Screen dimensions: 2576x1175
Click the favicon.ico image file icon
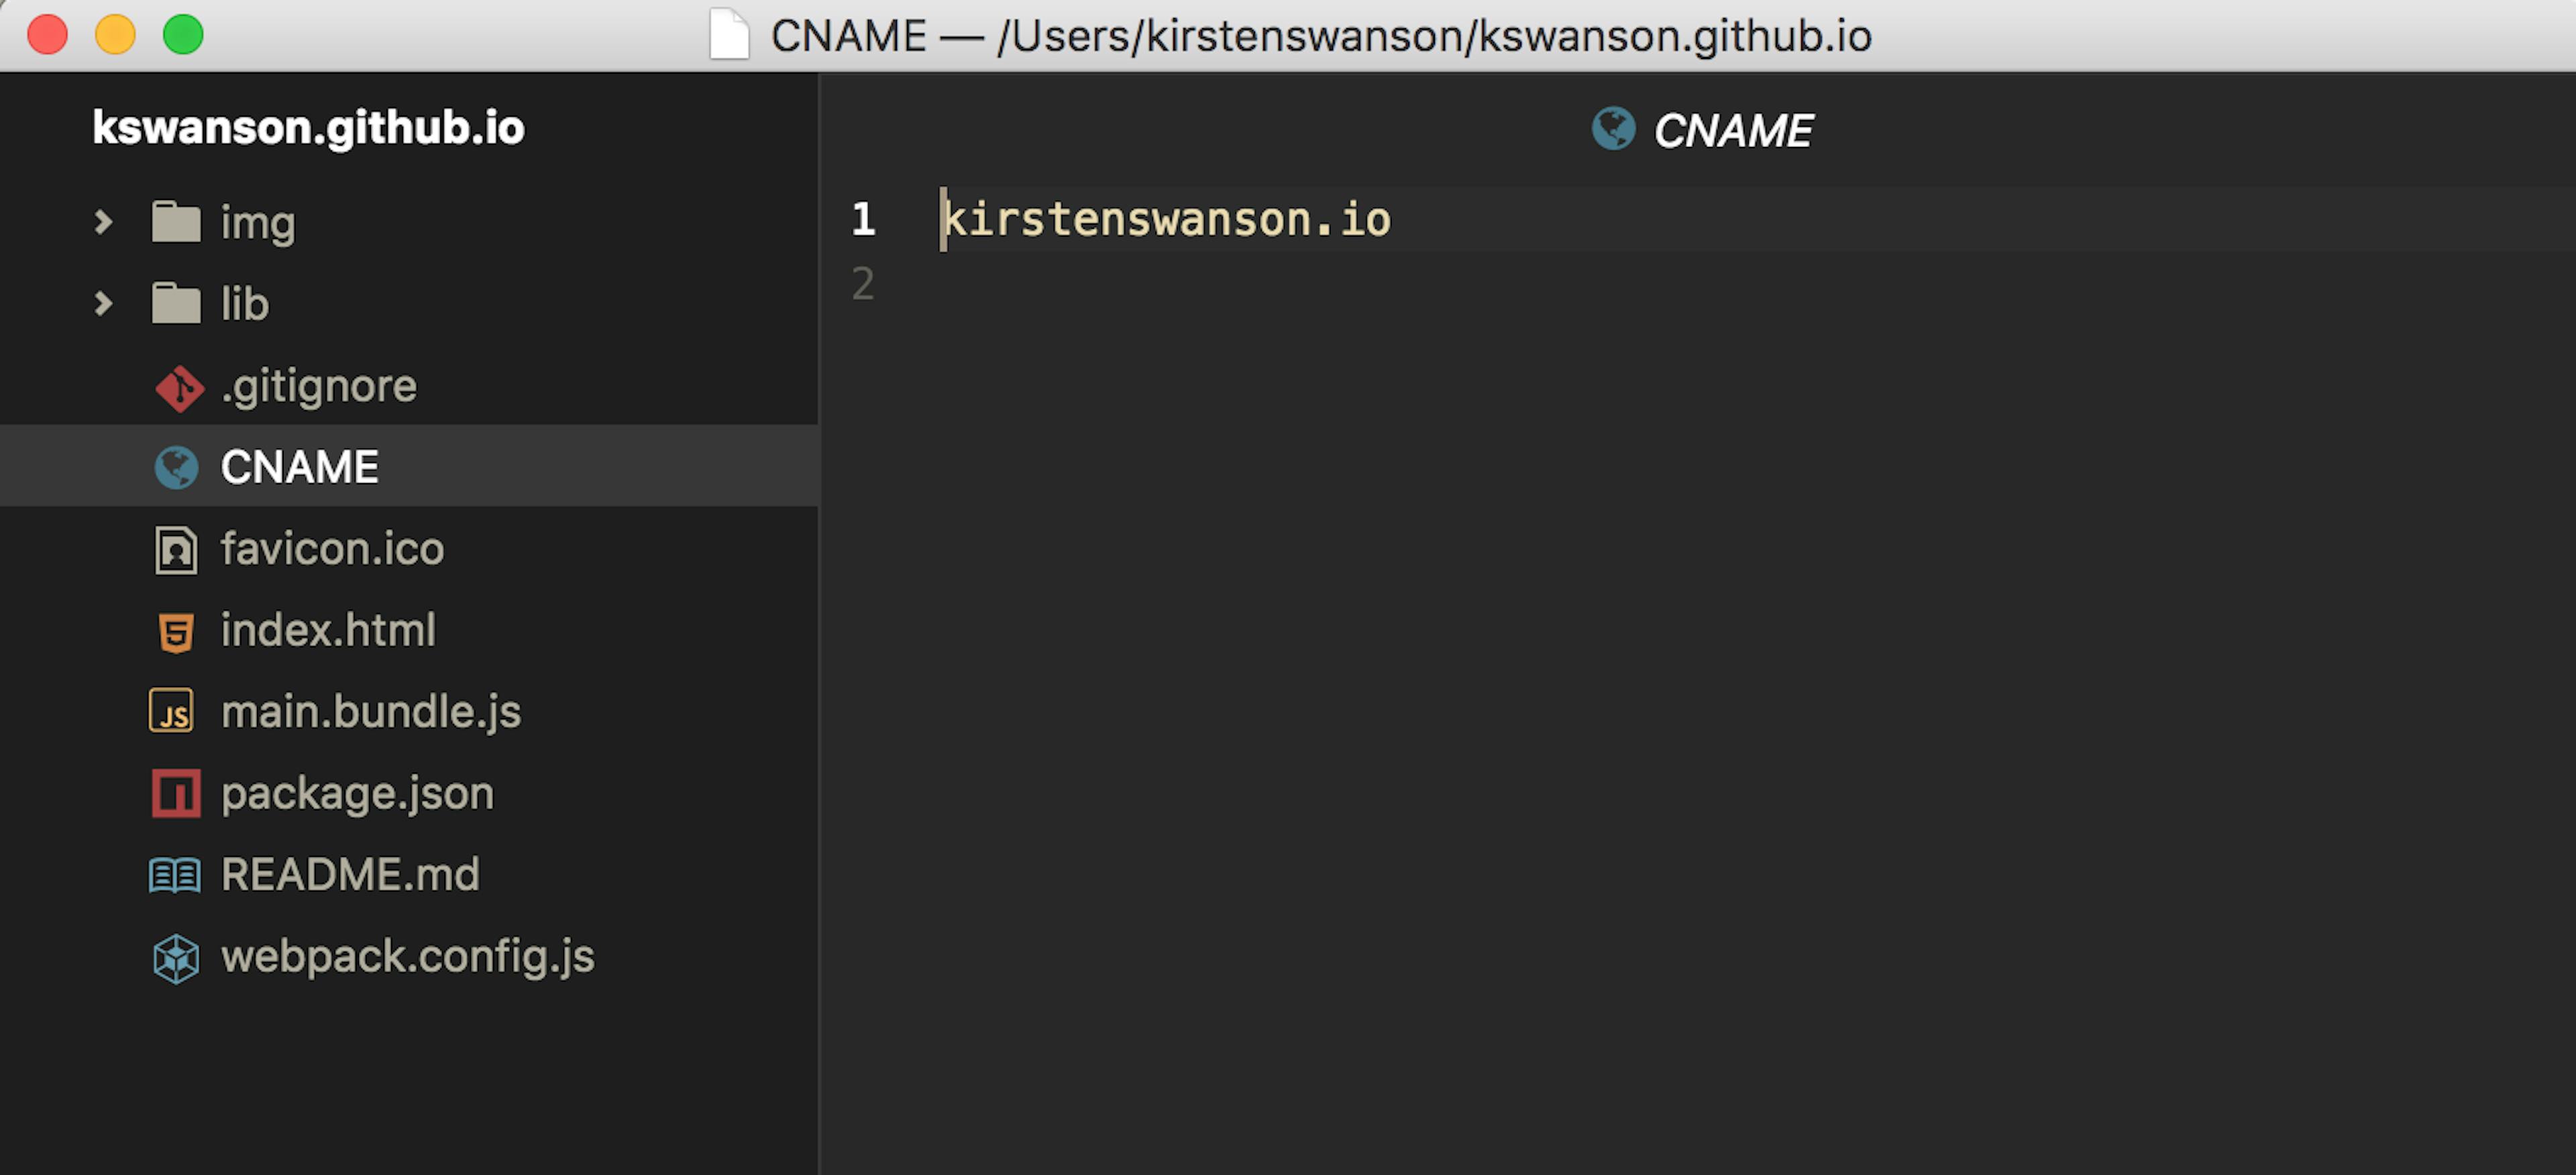(x=176, y=550)
